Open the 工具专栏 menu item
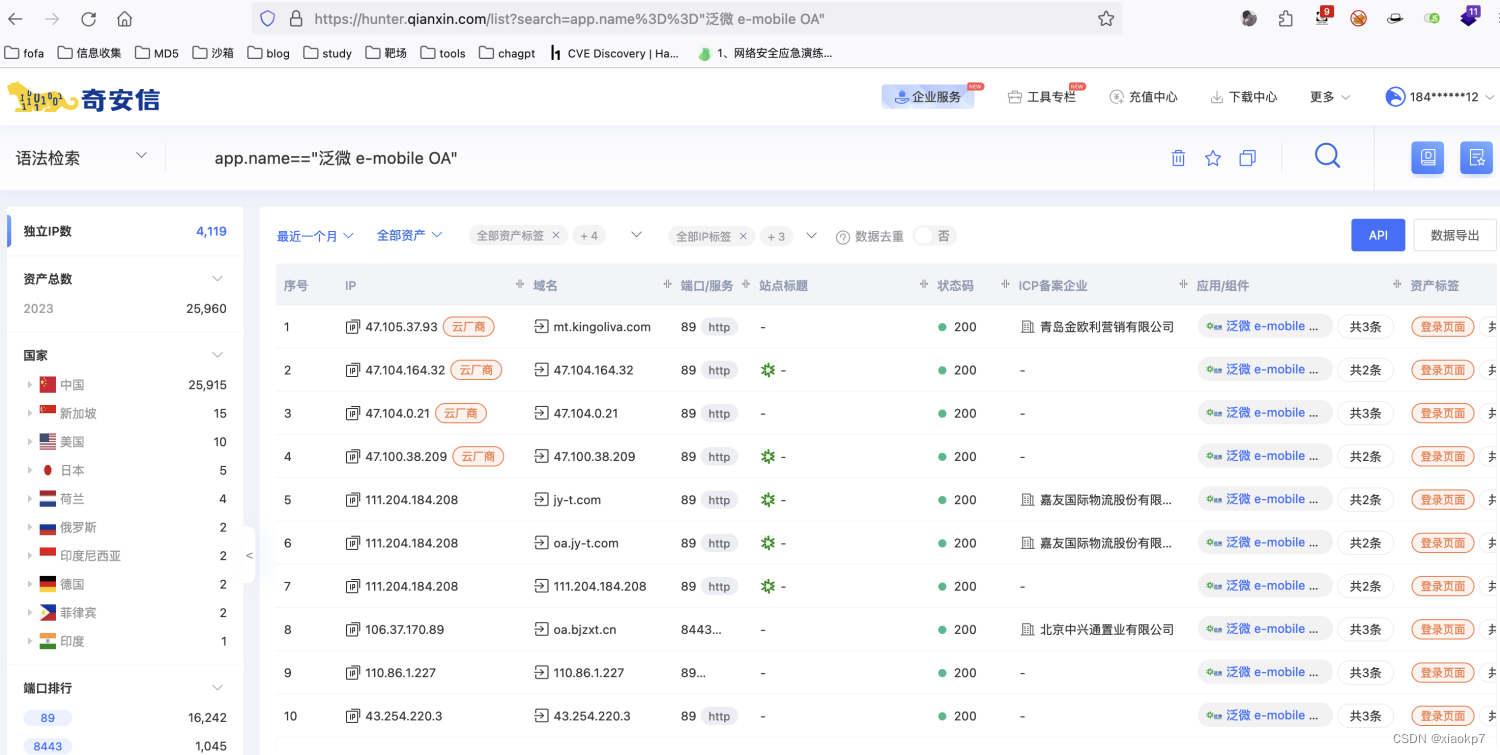 click(x=1042, y=97)
